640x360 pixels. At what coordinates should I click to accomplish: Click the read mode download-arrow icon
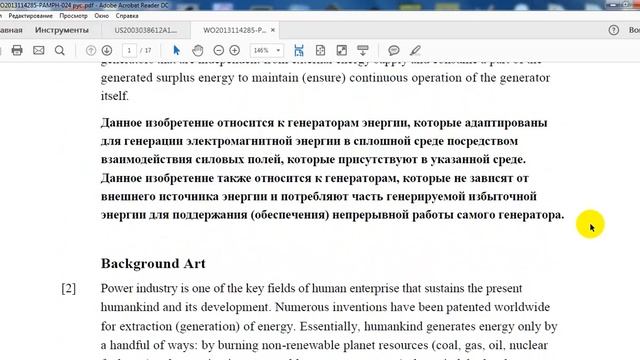(363, 50)
